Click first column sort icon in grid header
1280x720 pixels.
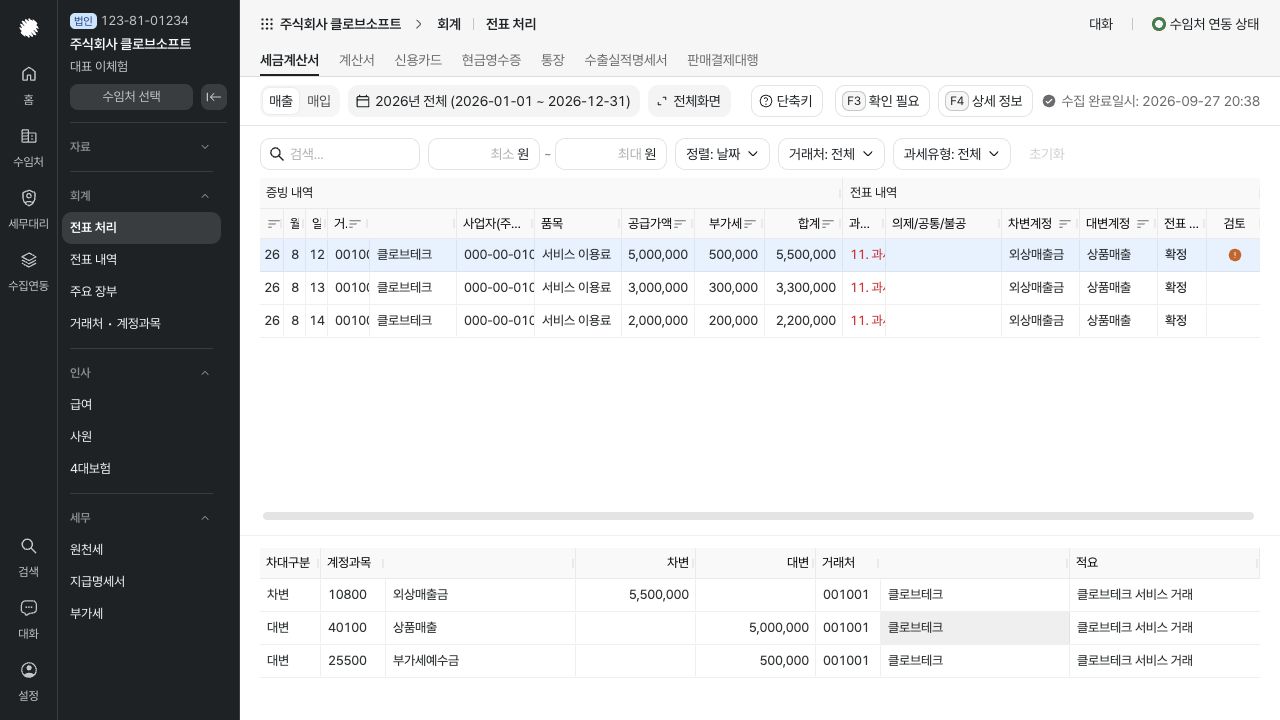pos(274,224)
